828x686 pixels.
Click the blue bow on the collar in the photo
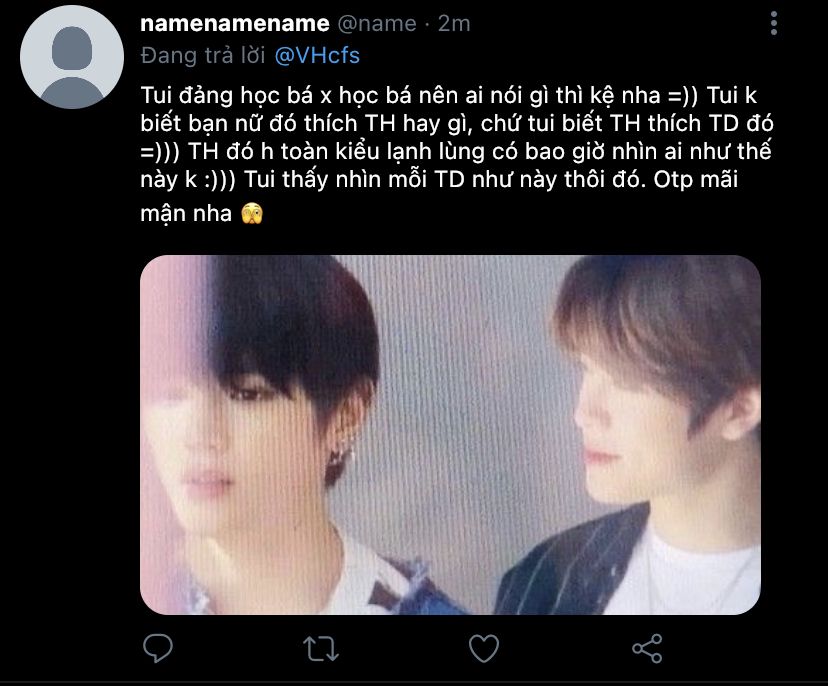click(x=407, y=585)
